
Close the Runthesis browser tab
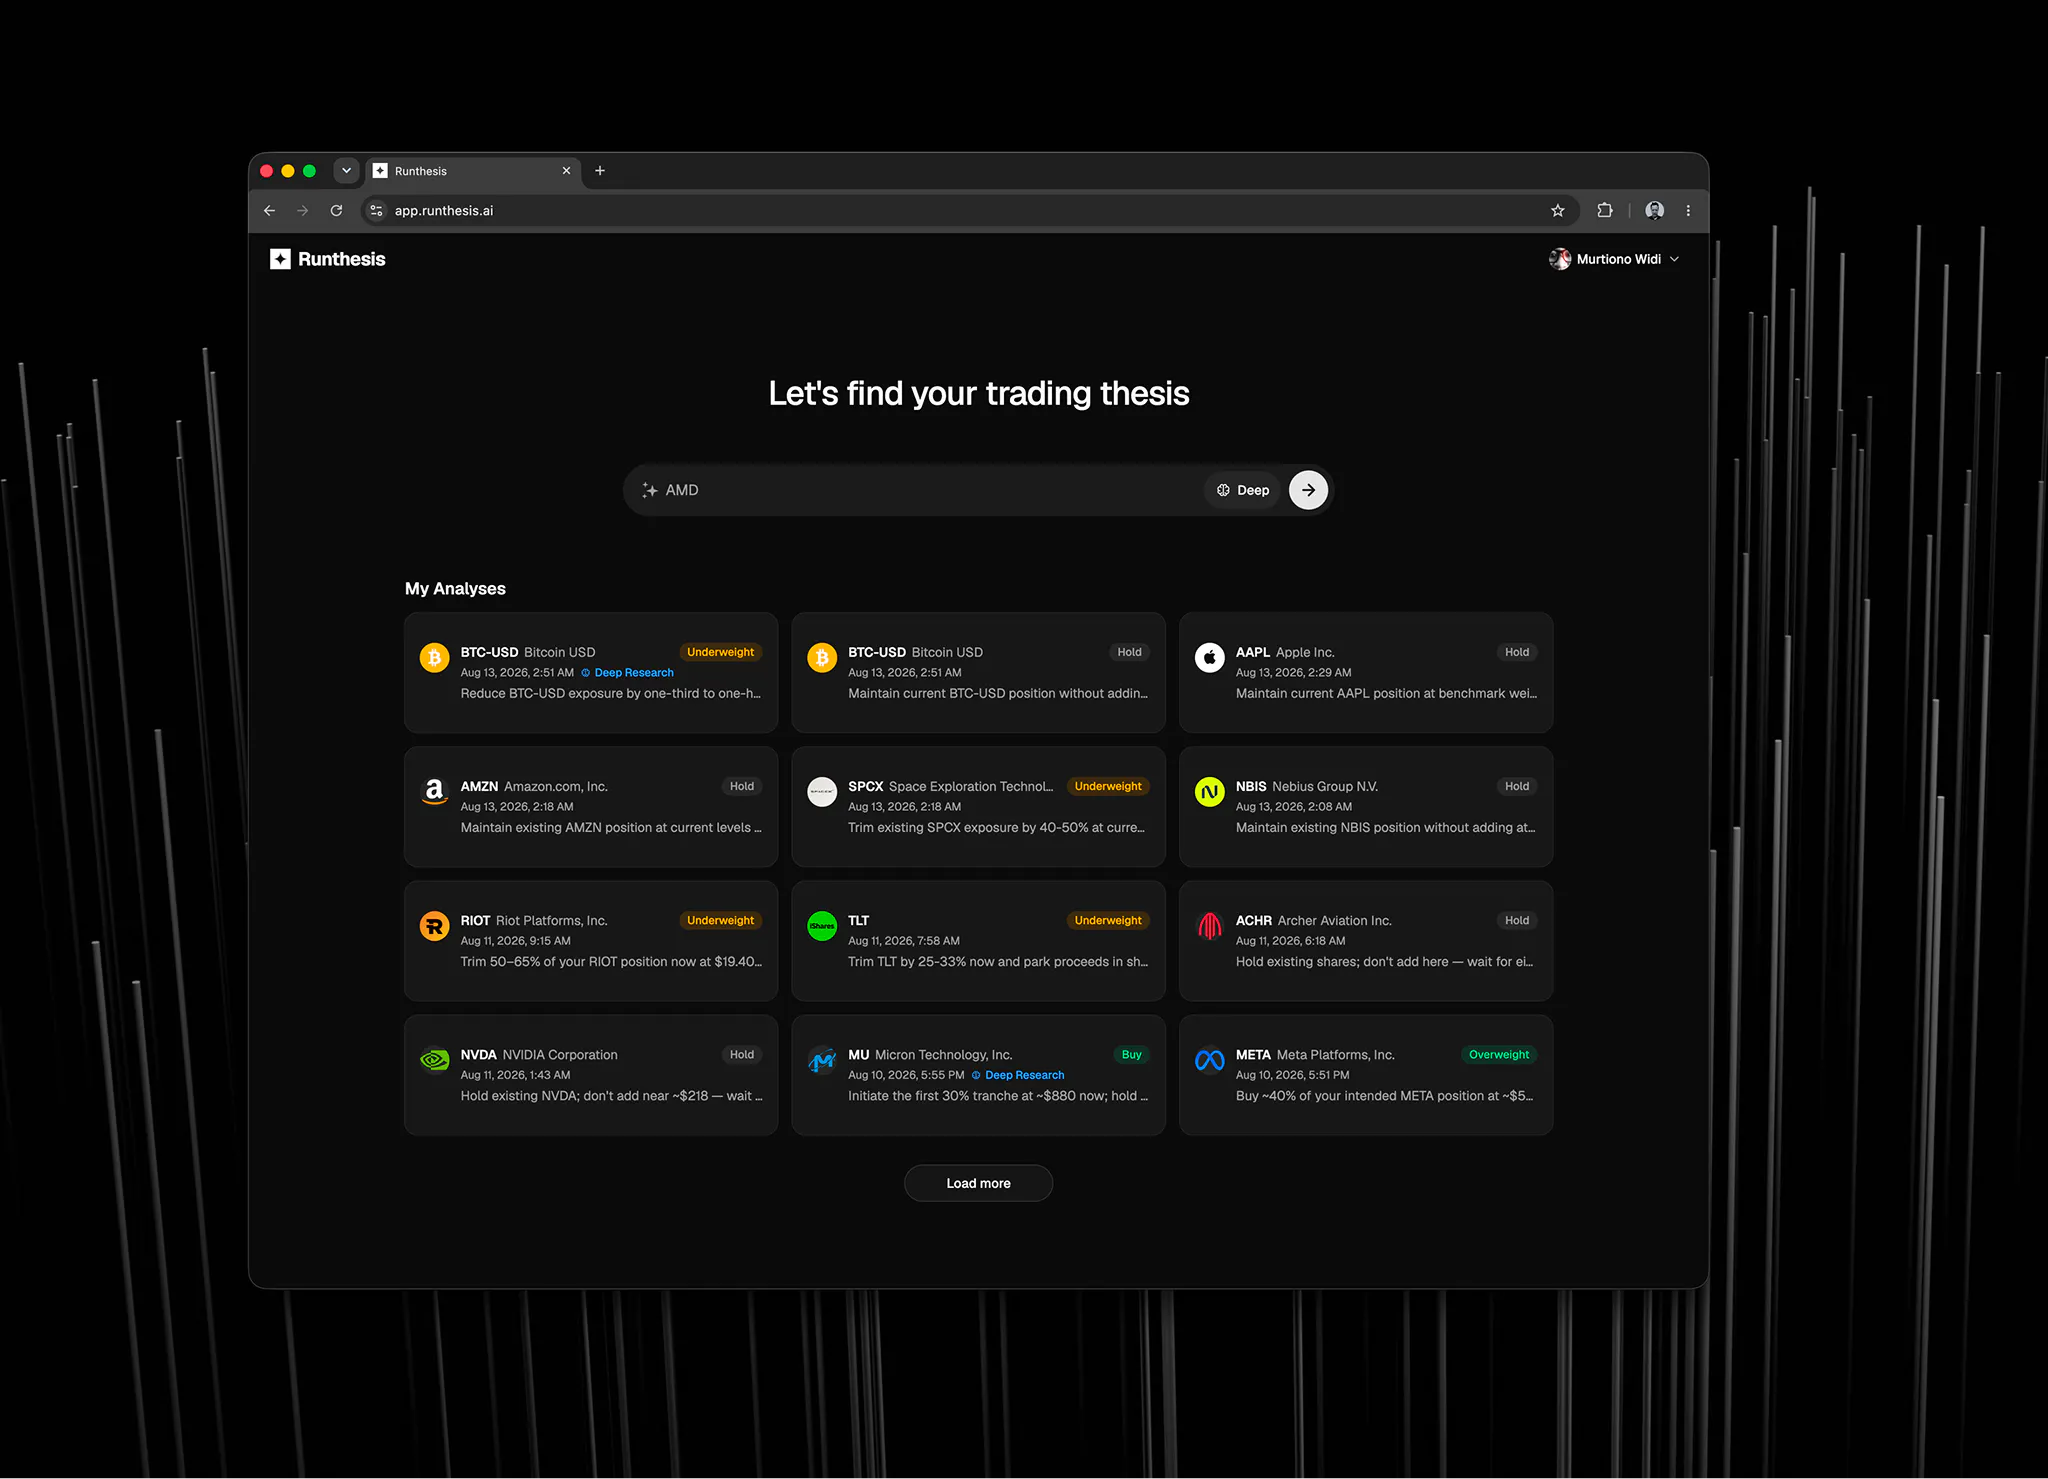(x=566, y=171)
